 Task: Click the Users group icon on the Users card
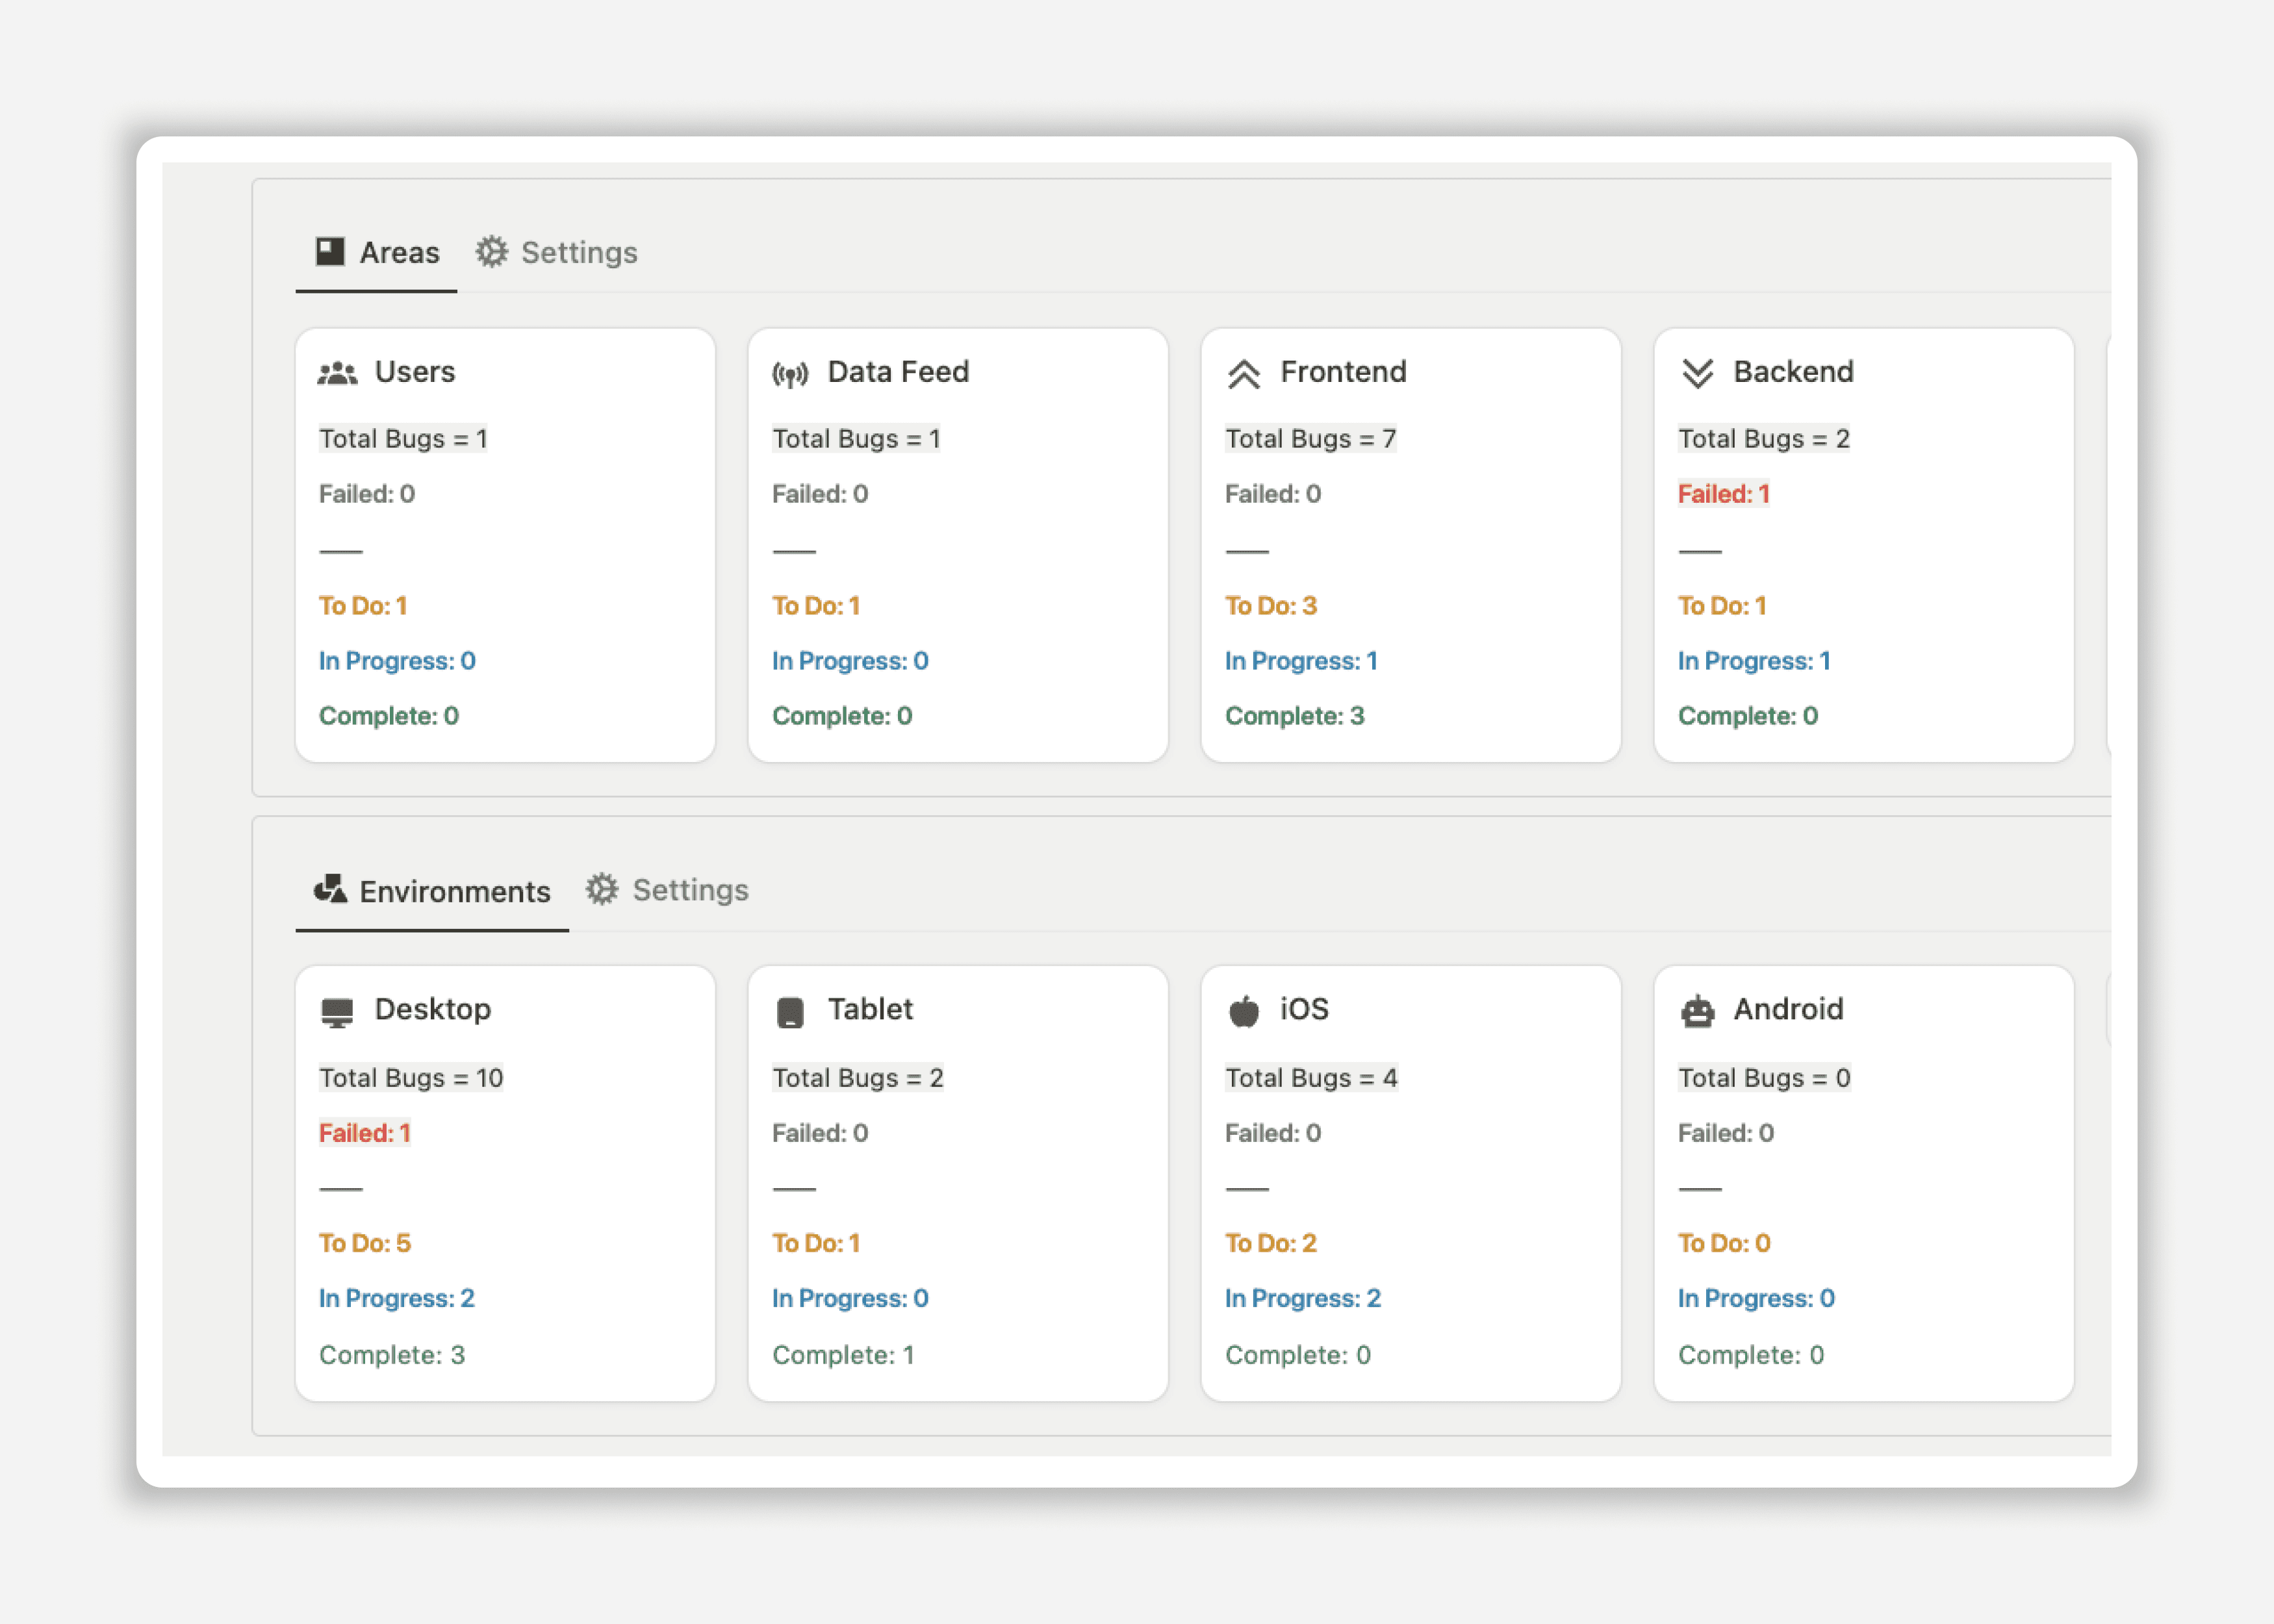[x=337, y=371]
